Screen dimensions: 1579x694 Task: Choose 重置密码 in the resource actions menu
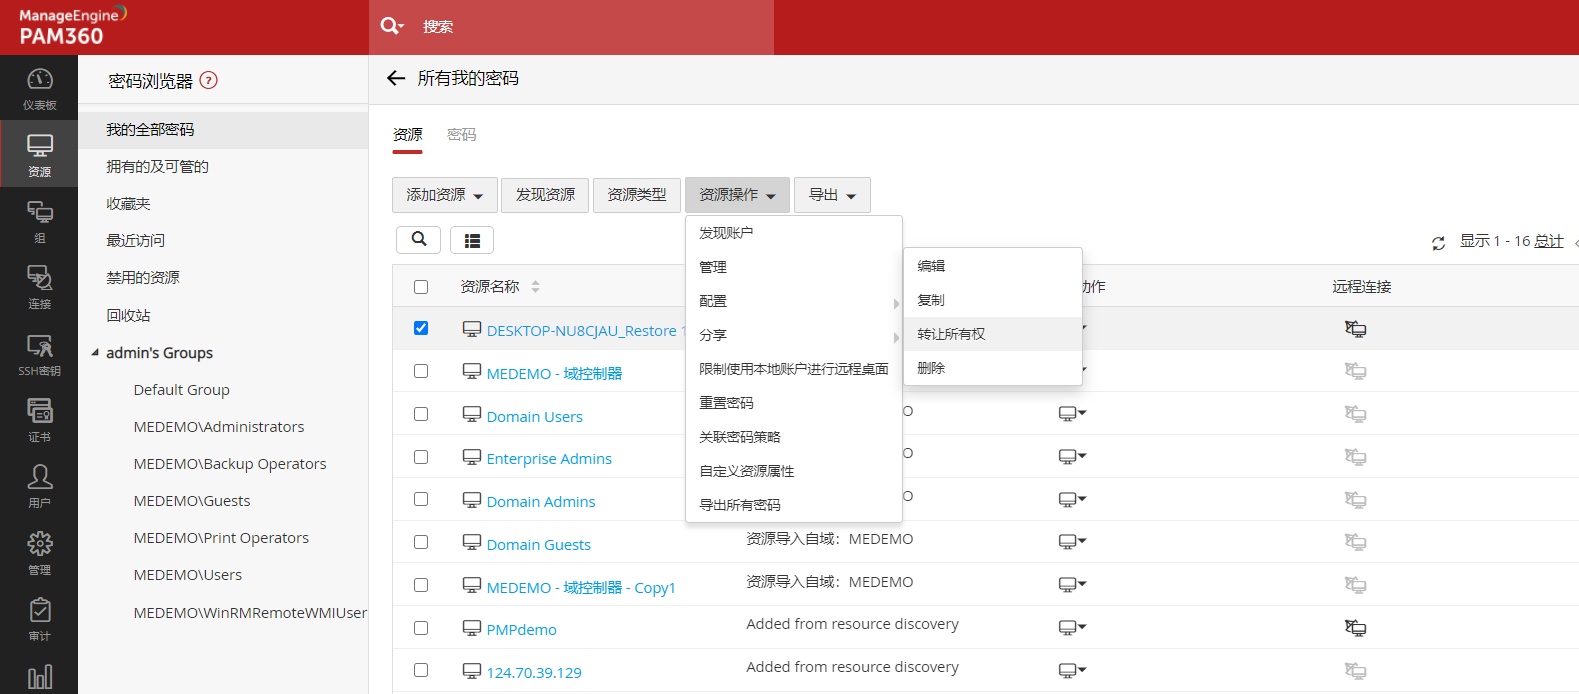click(x=726, y=403)
